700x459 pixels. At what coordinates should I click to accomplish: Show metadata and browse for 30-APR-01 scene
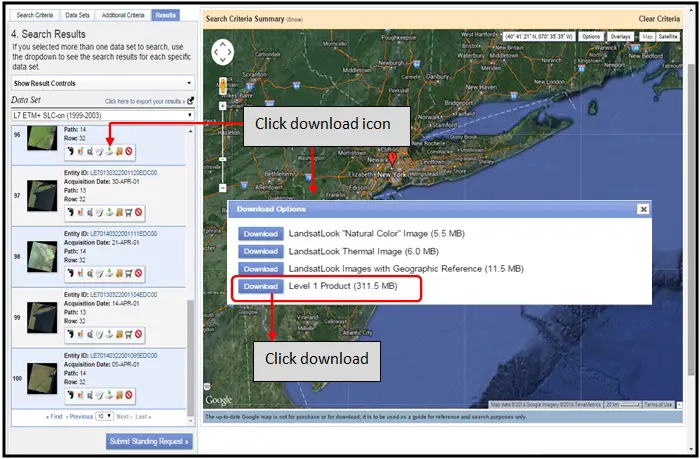[x=100, y=213]
